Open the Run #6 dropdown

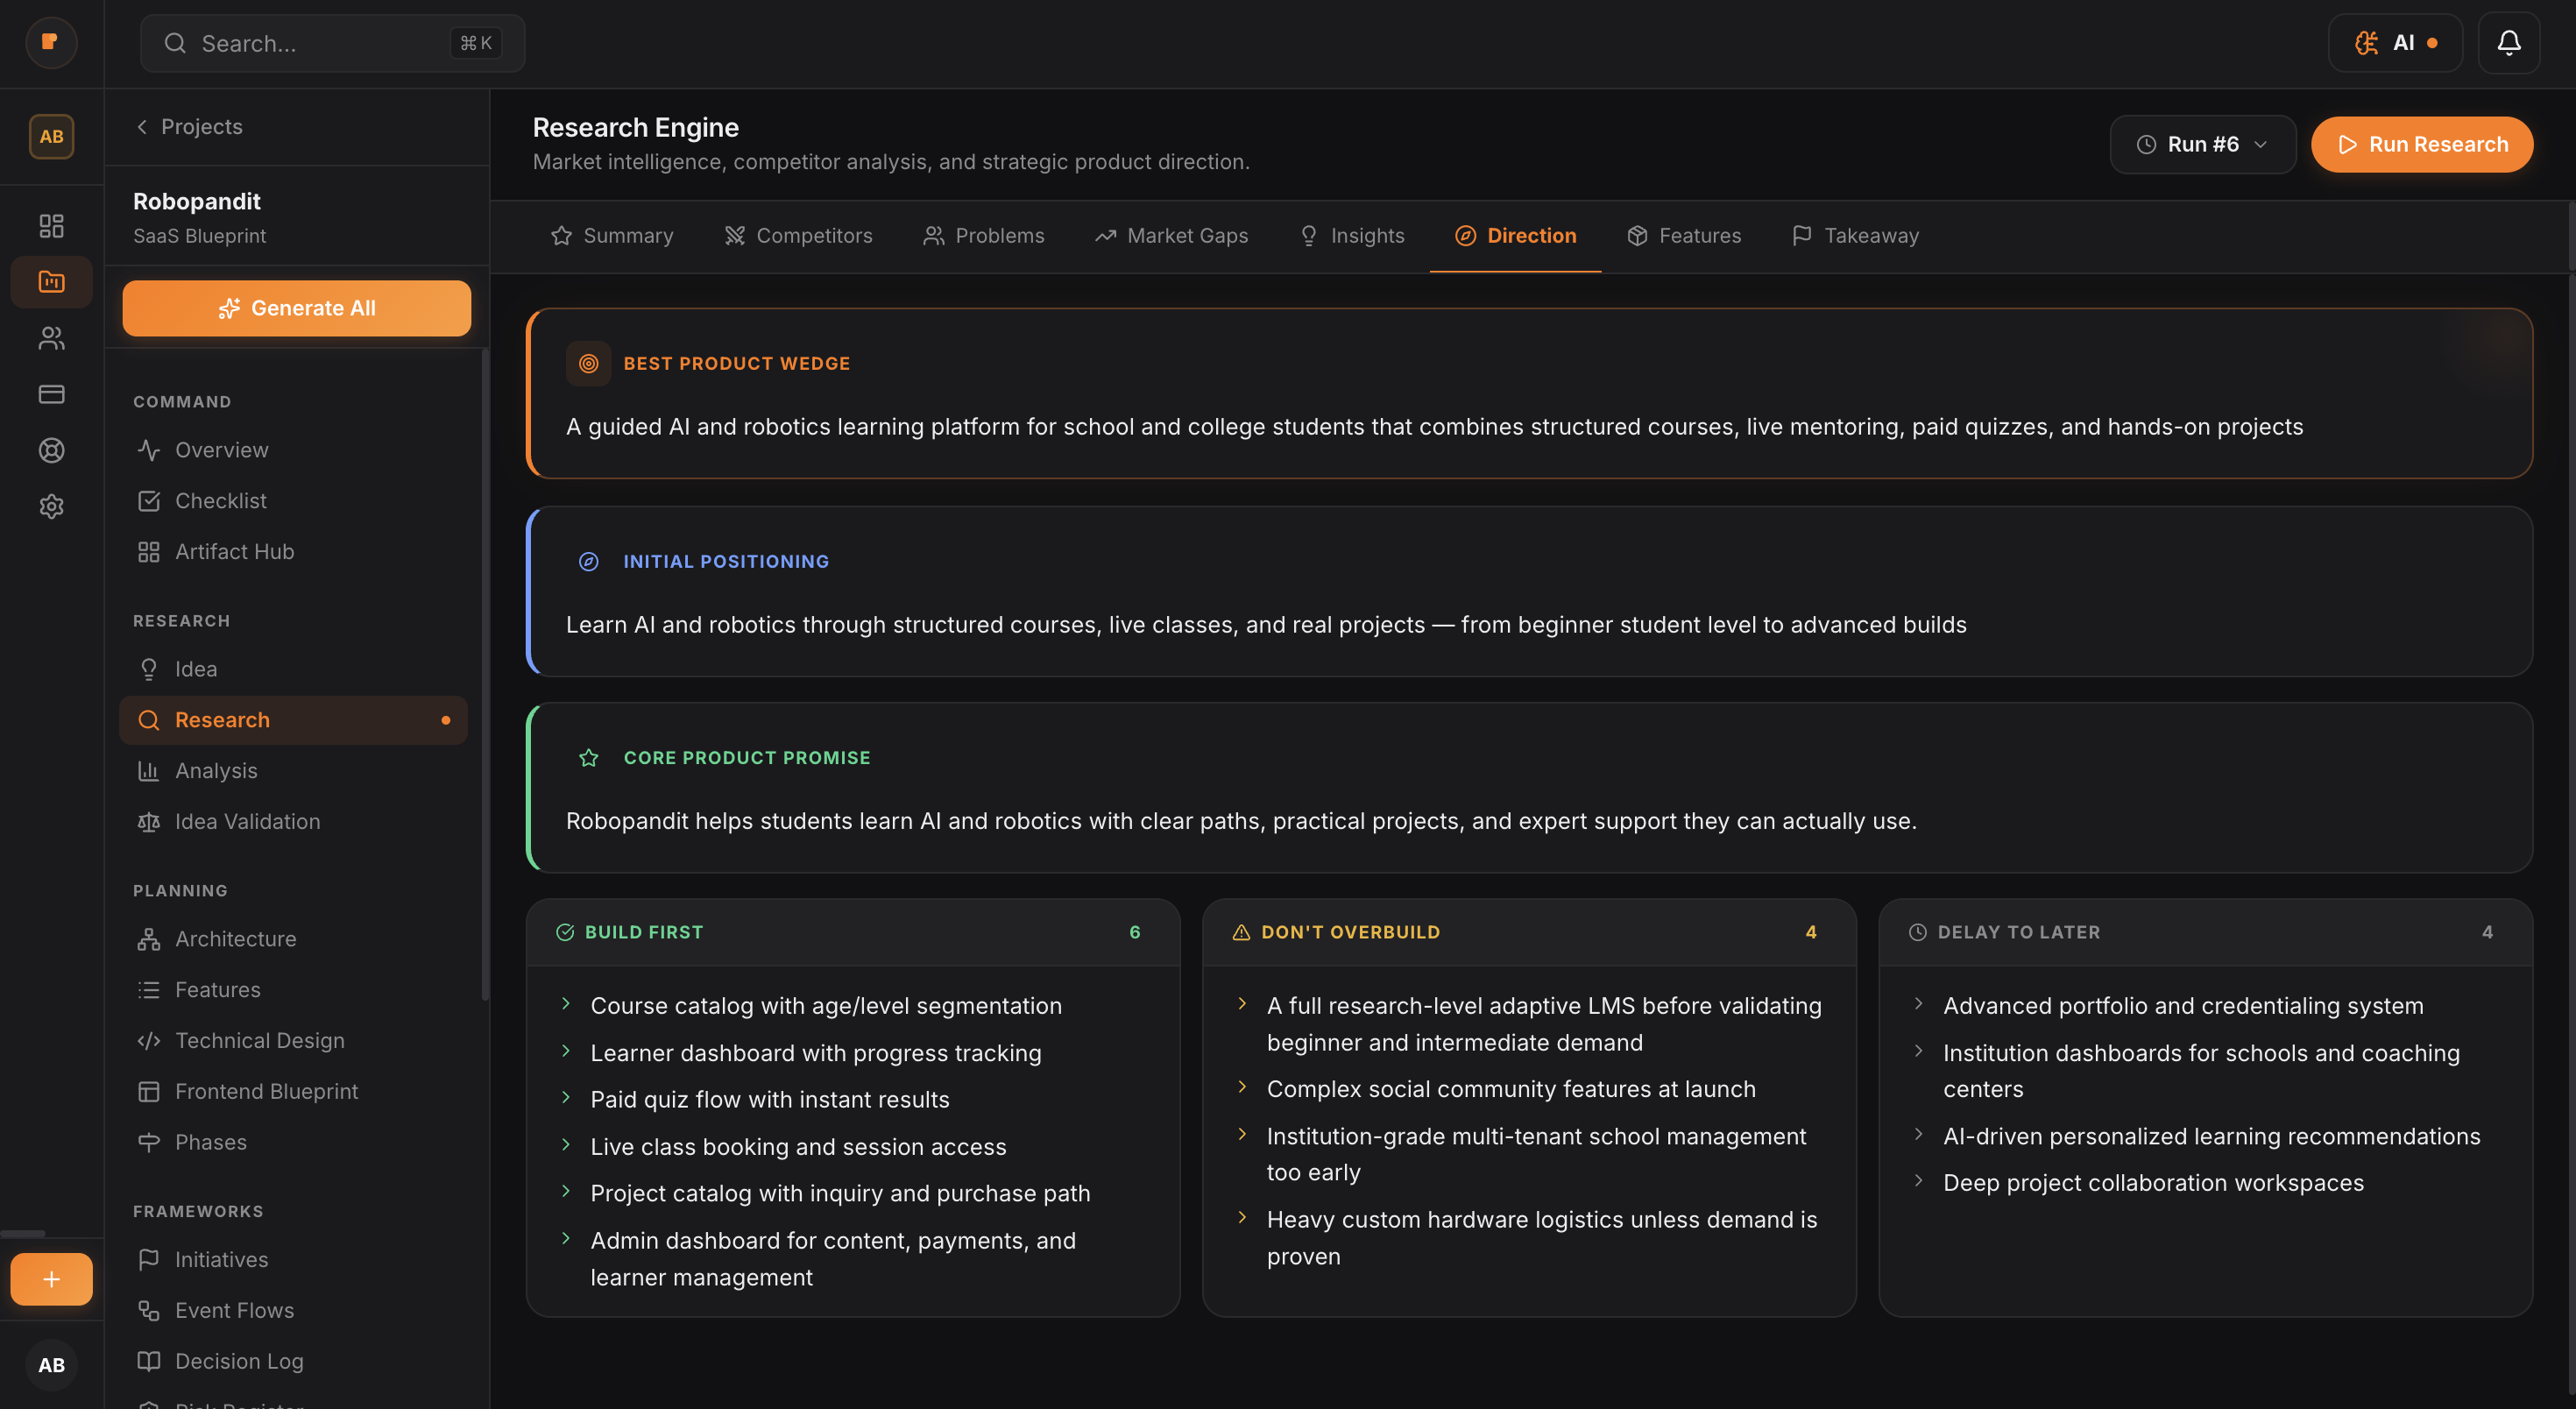(x=2202, y=144)
